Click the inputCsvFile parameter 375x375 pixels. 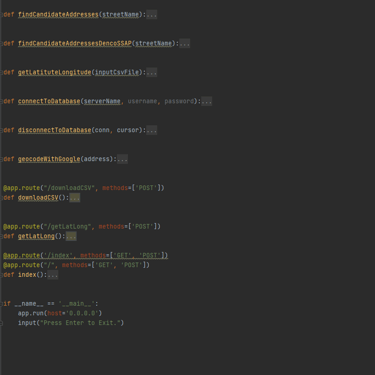(x=117, y=72)
